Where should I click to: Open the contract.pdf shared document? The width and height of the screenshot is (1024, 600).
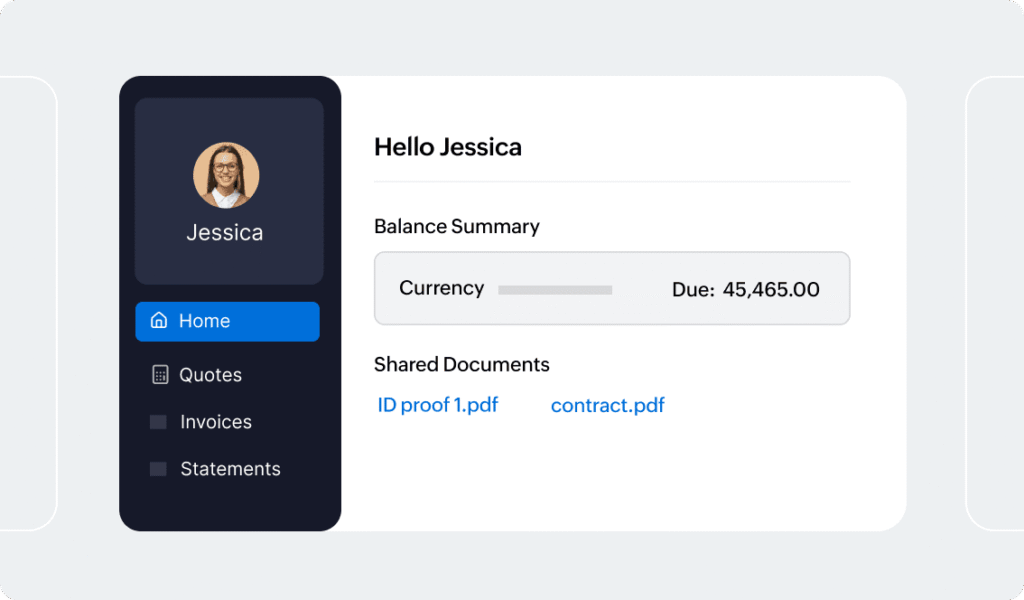pos(607,405)
